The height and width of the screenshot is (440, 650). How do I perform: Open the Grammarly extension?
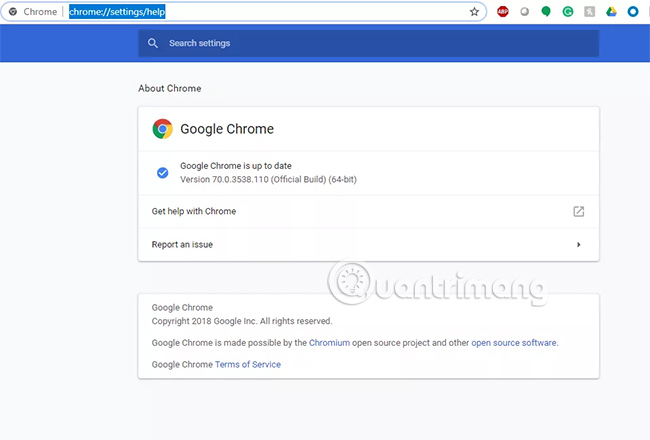[x=568, y=12]
